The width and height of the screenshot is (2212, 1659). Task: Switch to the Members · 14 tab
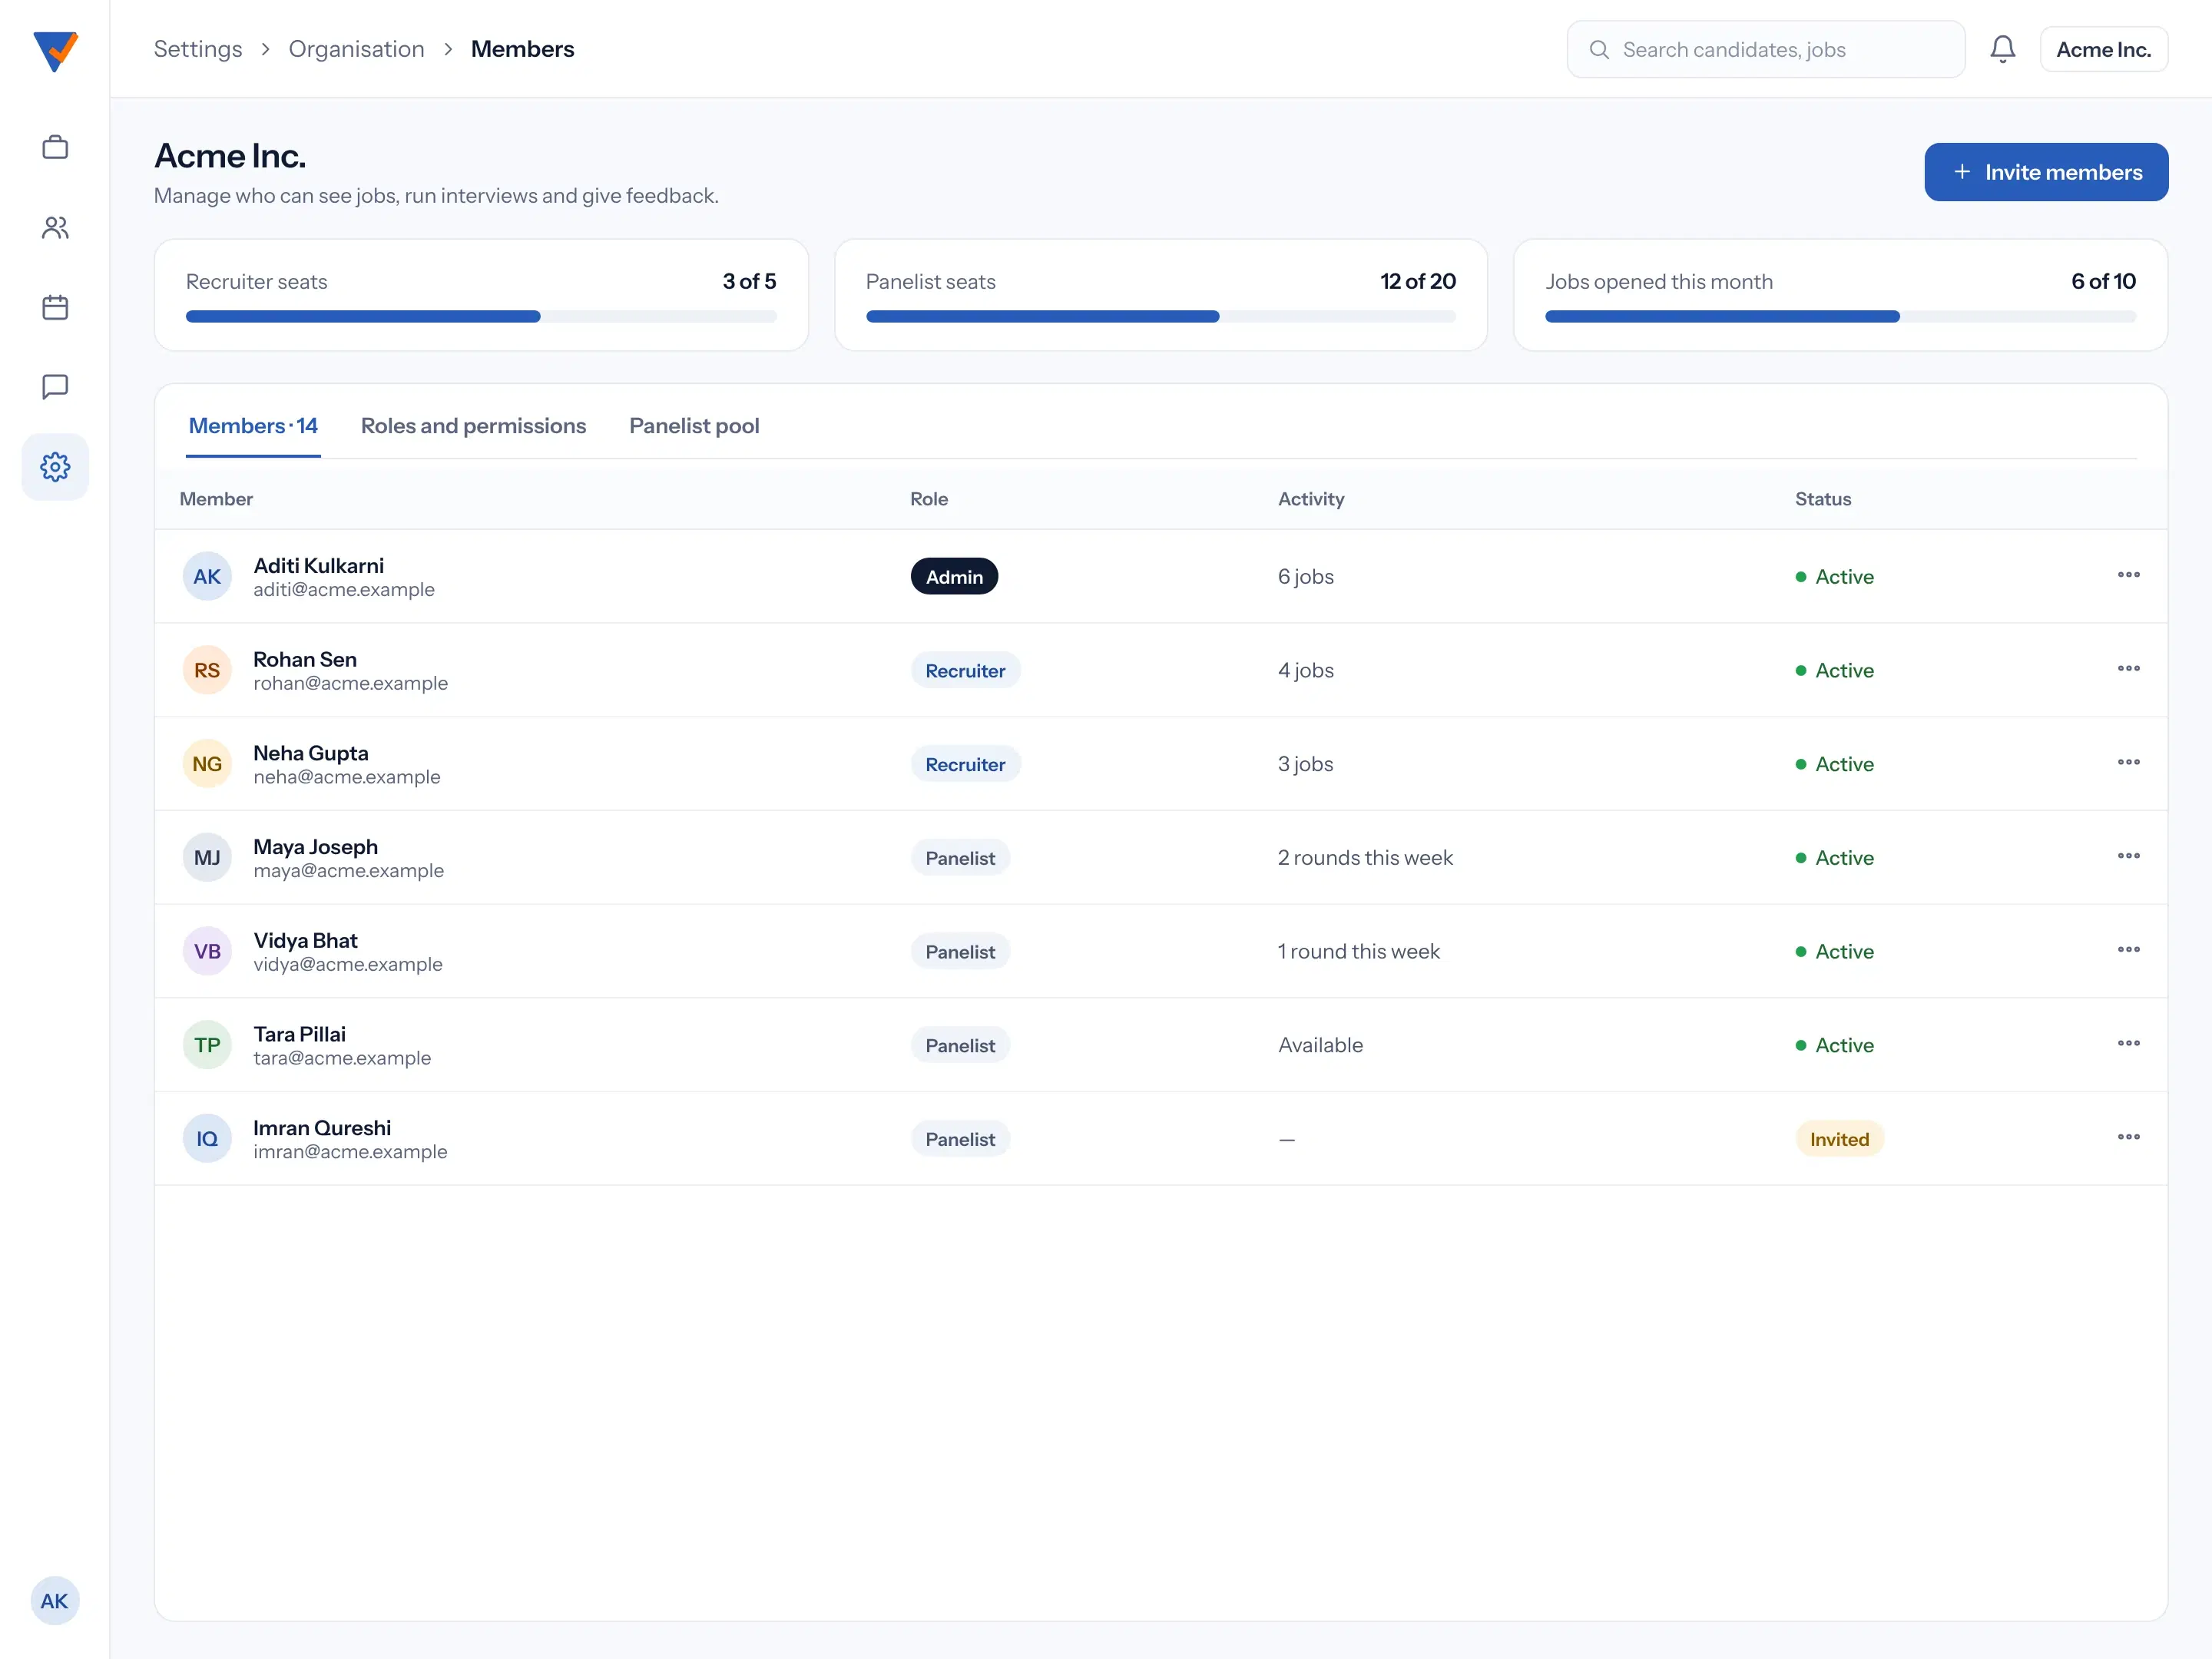(x=253, y=426)
